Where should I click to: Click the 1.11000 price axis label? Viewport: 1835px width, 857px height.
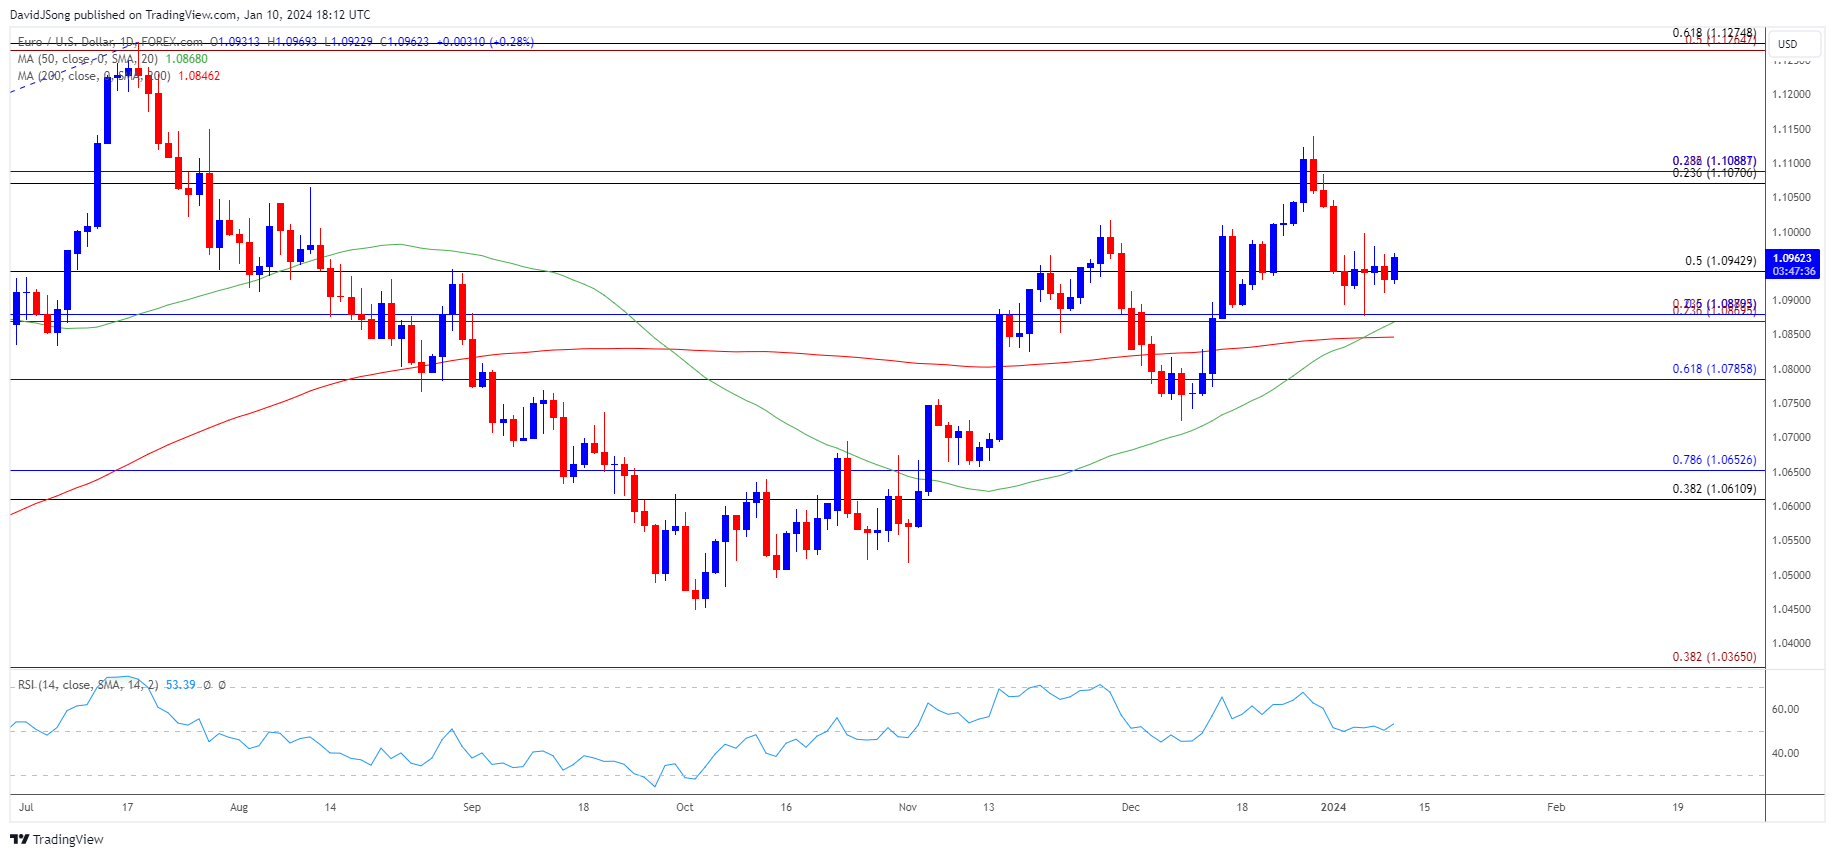[x=1791, y=163]
